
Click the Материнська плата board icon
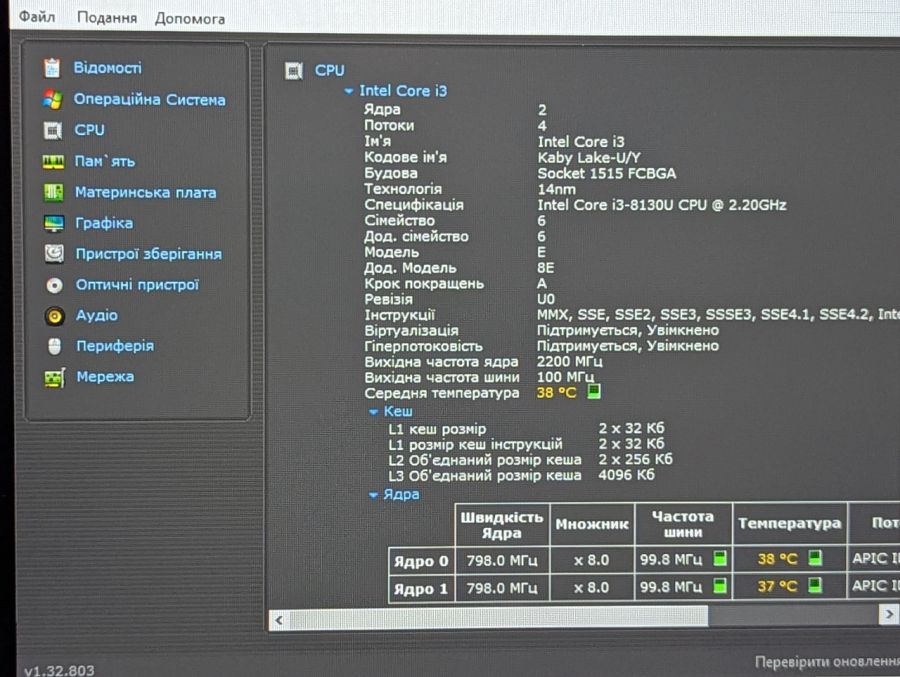click(54, 192)
